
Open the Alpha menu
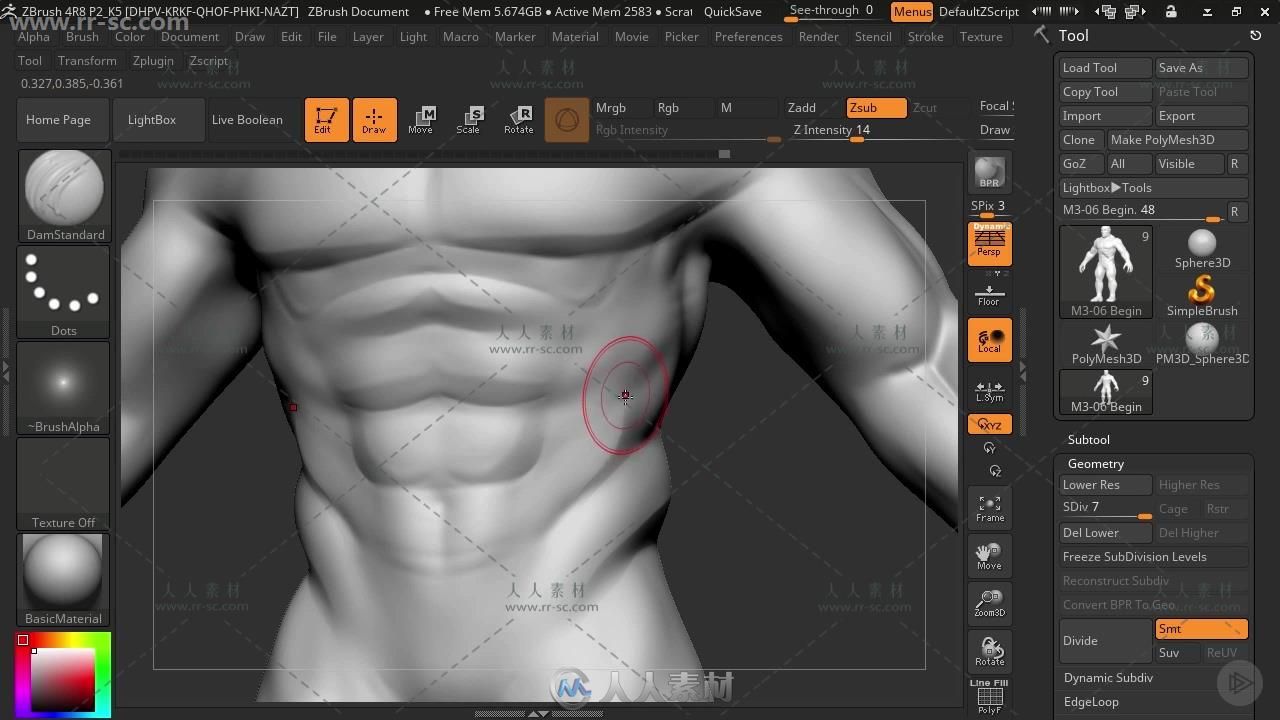34,36
